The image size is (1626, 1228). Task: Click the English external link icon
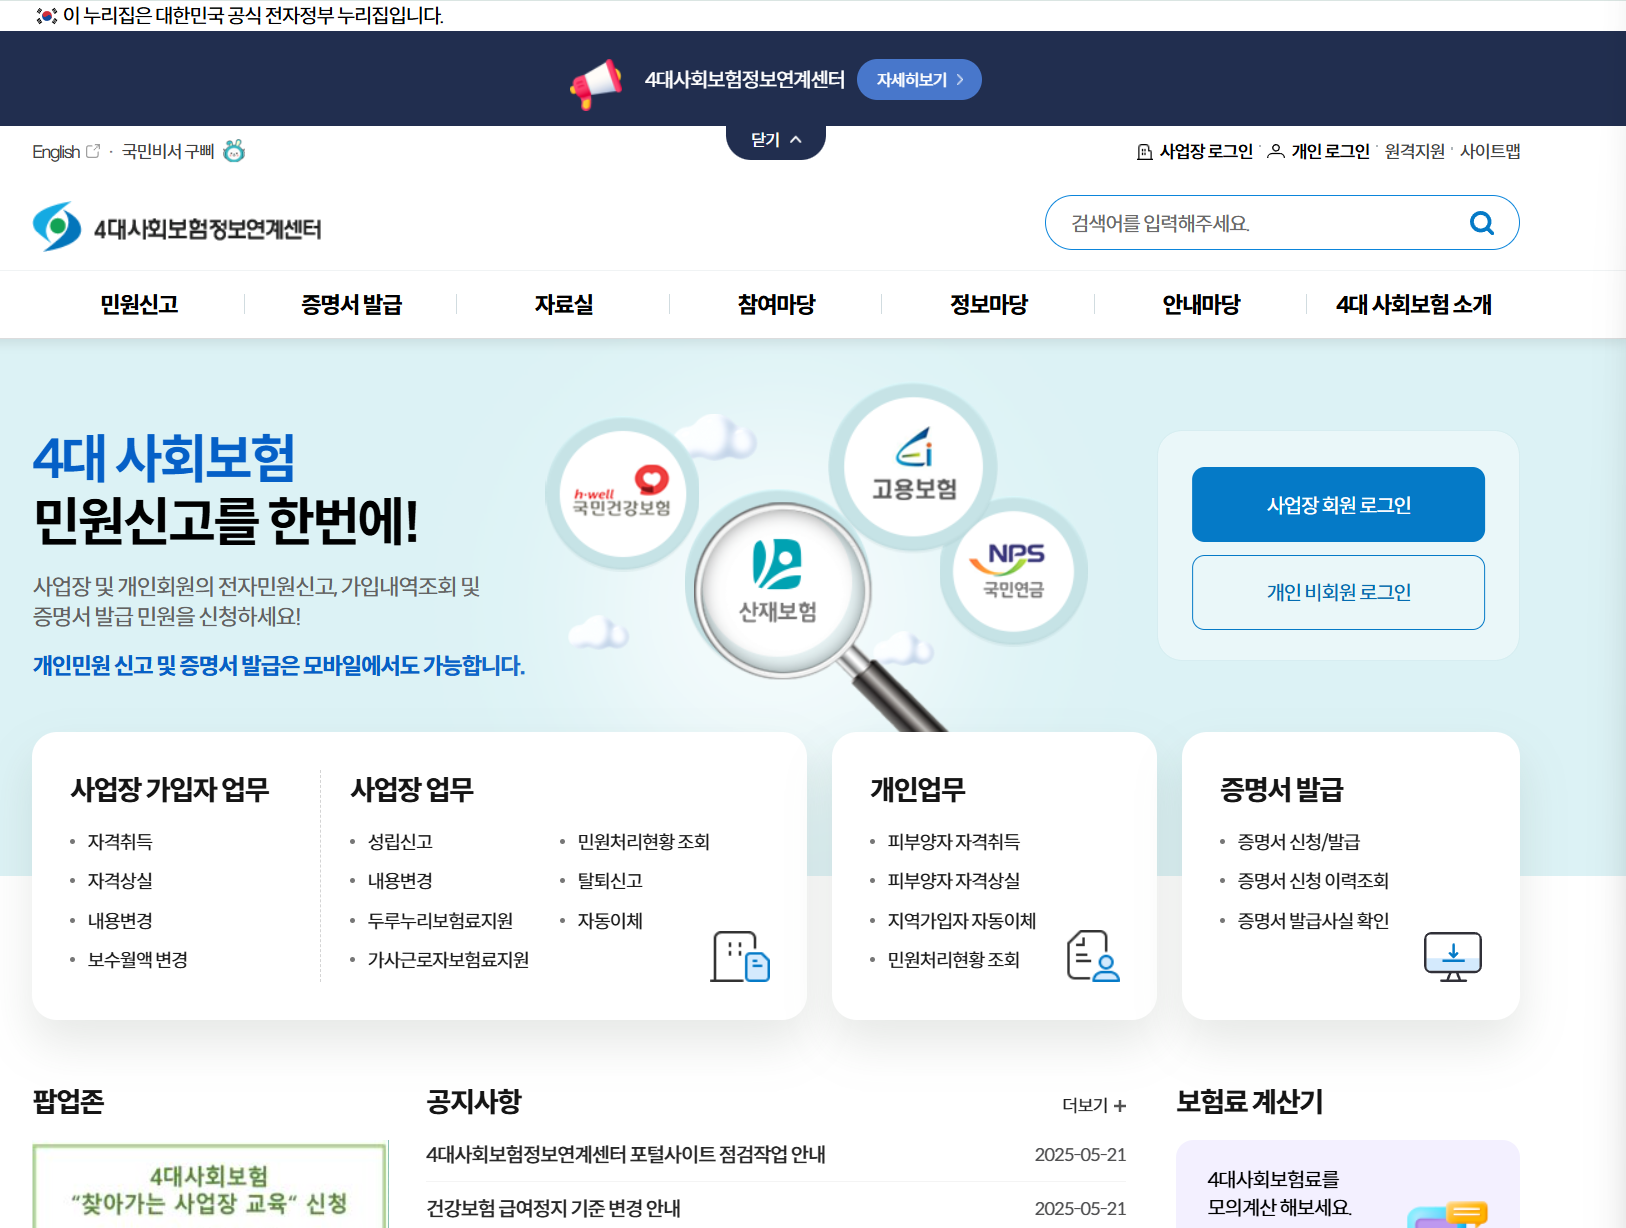93,151
